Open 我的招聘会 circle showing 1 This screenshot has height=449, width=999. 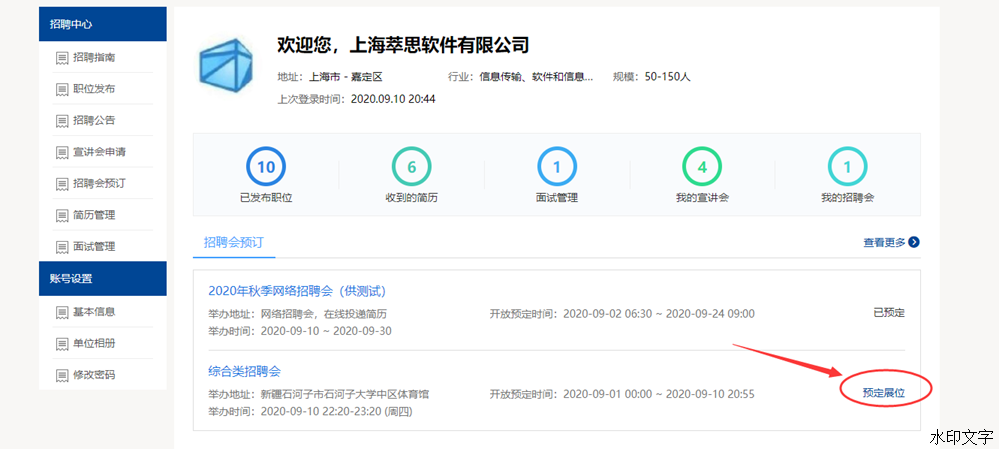(x=847, y=168)
